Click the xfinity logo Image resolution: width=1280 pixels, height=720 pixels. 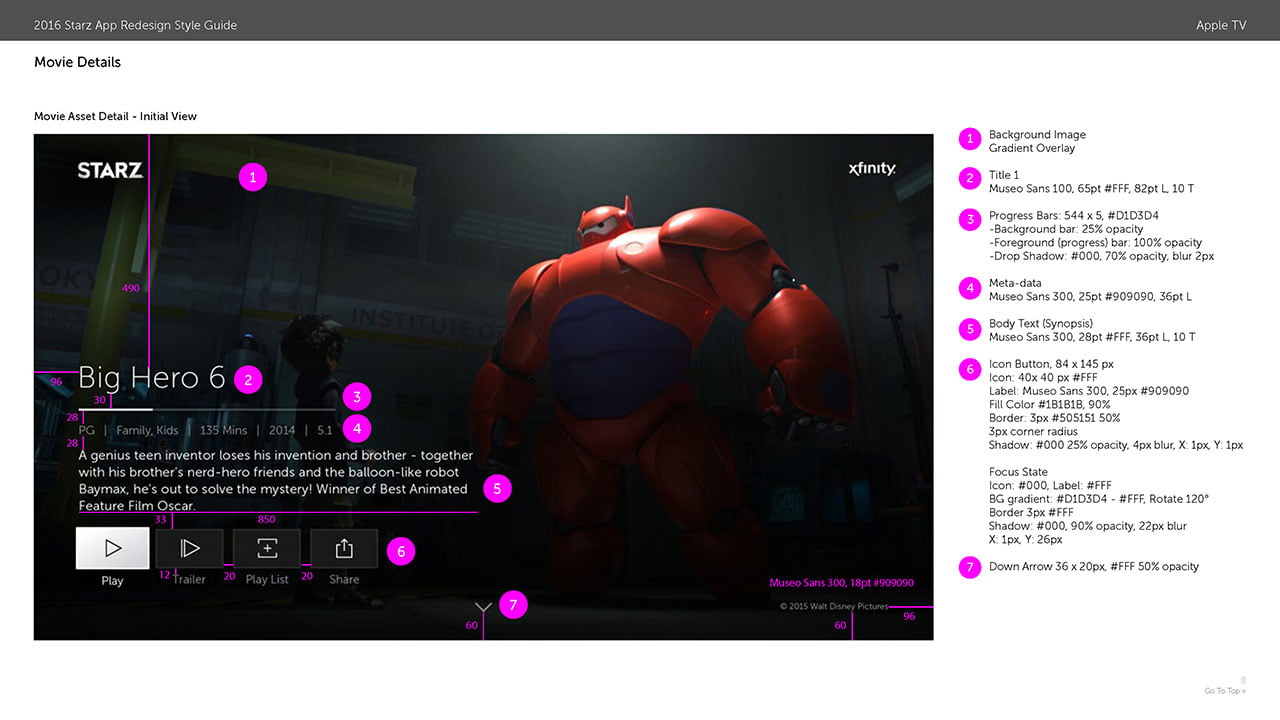pyautogui.click(x=872, y=168)
